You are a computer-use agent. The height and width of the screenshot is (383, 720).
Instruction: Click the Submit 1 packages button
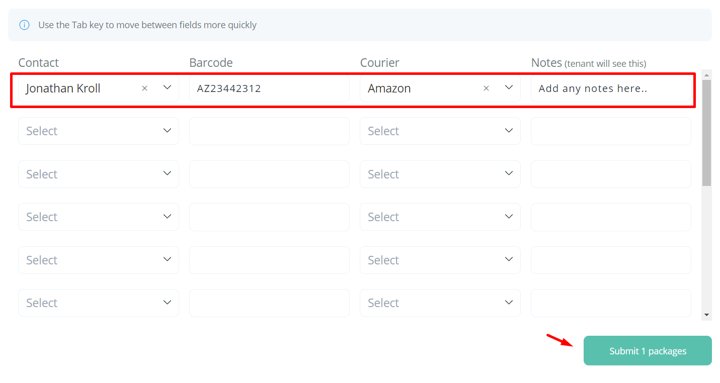pos(647,351)
